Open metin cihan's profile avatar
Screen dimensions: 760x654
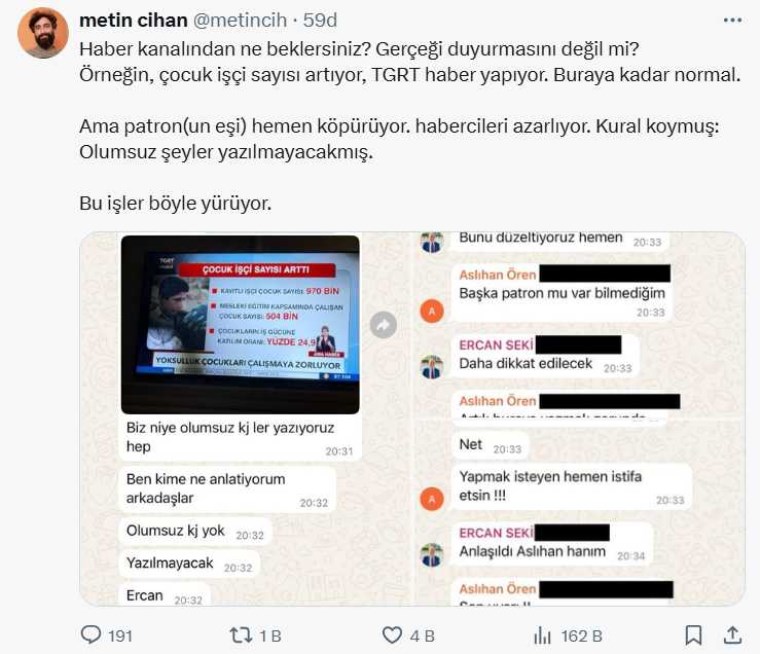coord(43,33)
